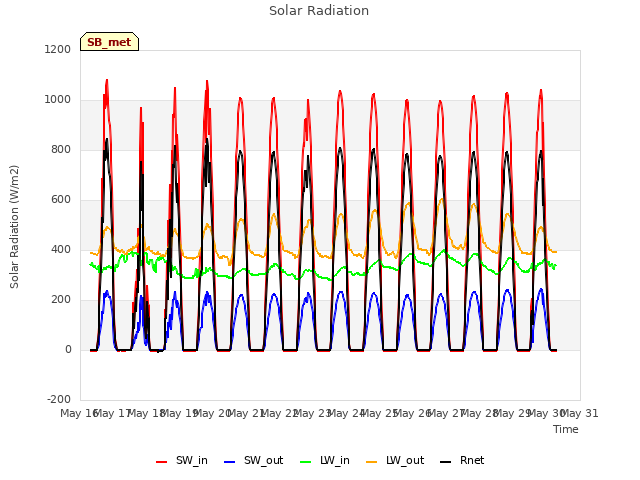Toggle the LW_out legend entry
This screenshot has width=640, height=480.
coord(395,460)
